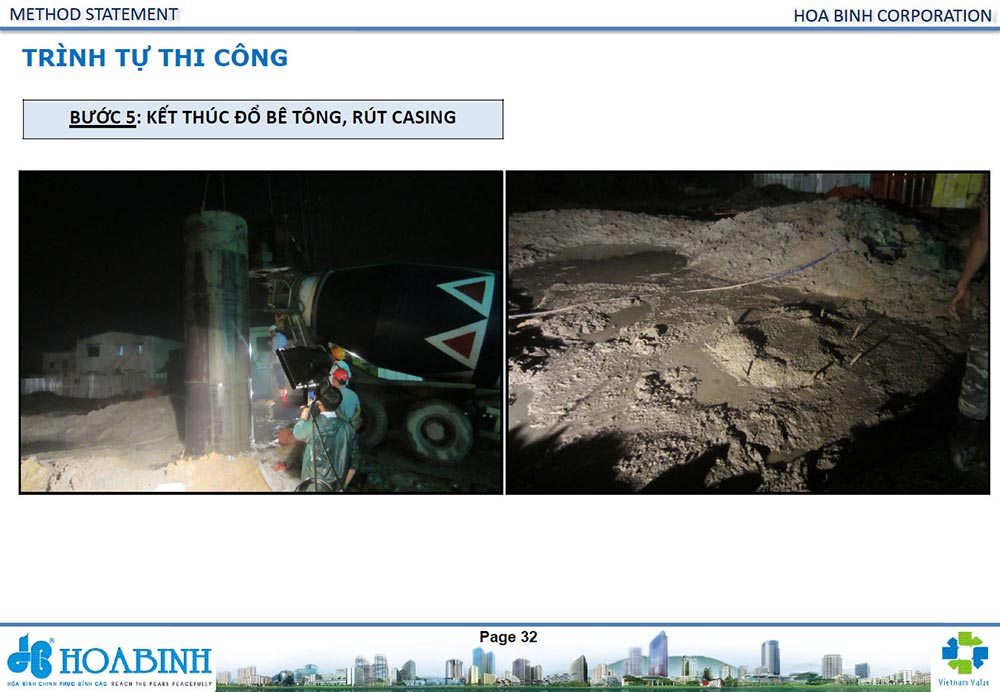Click the HOABINH wordmark text in footer
The height and width of the screenshot is (692, 1000).
tap(136, 660)
